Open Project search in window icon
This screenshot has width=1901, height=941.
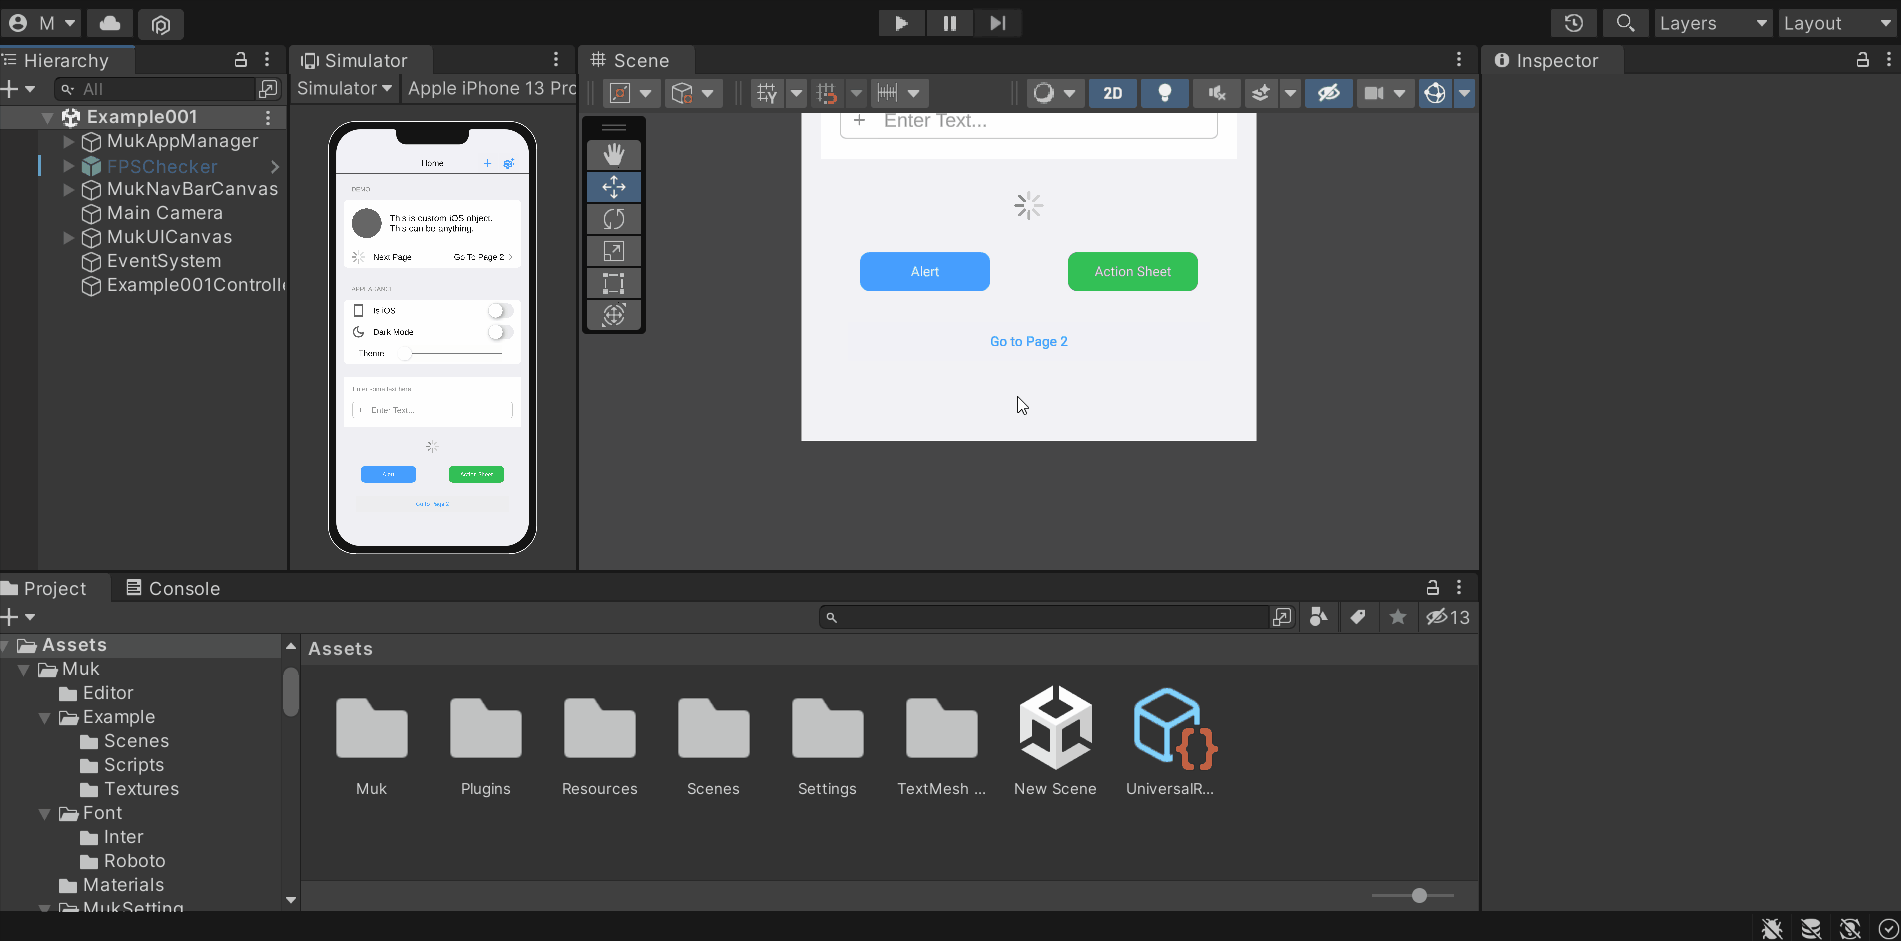[x=1282, y=617]
